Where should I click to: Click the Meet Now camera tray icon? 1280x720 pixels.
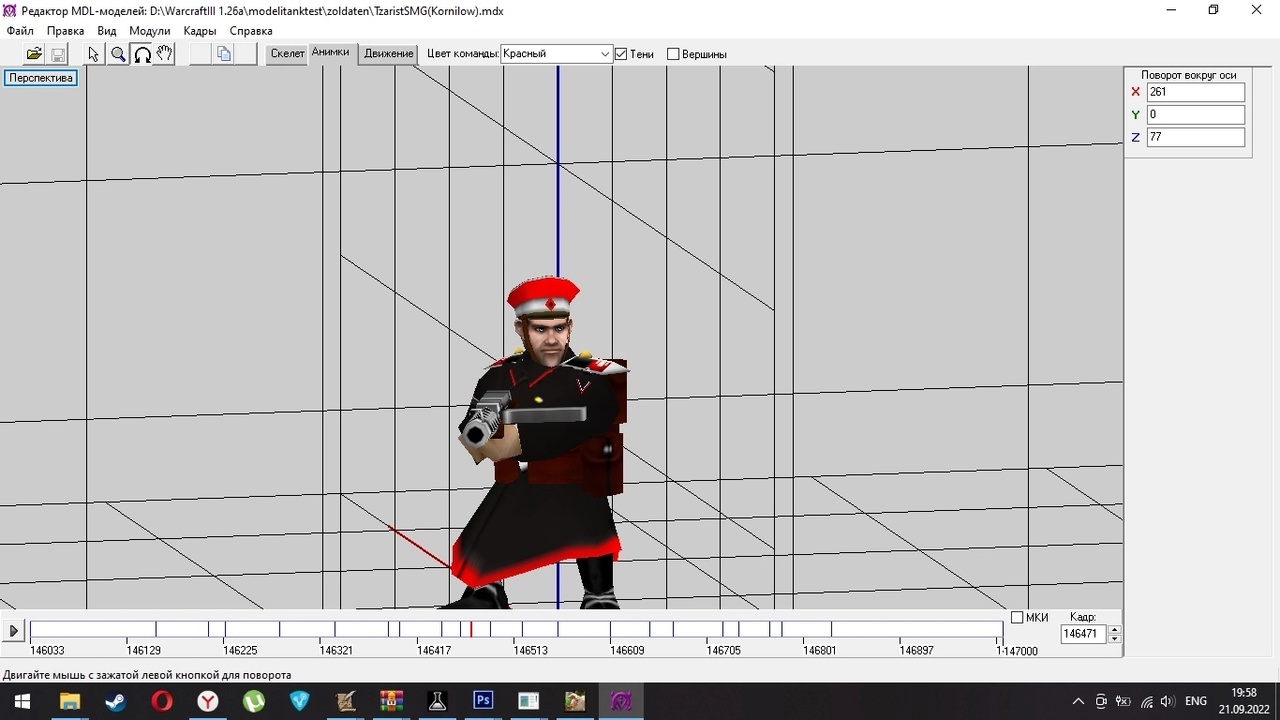1101,702
